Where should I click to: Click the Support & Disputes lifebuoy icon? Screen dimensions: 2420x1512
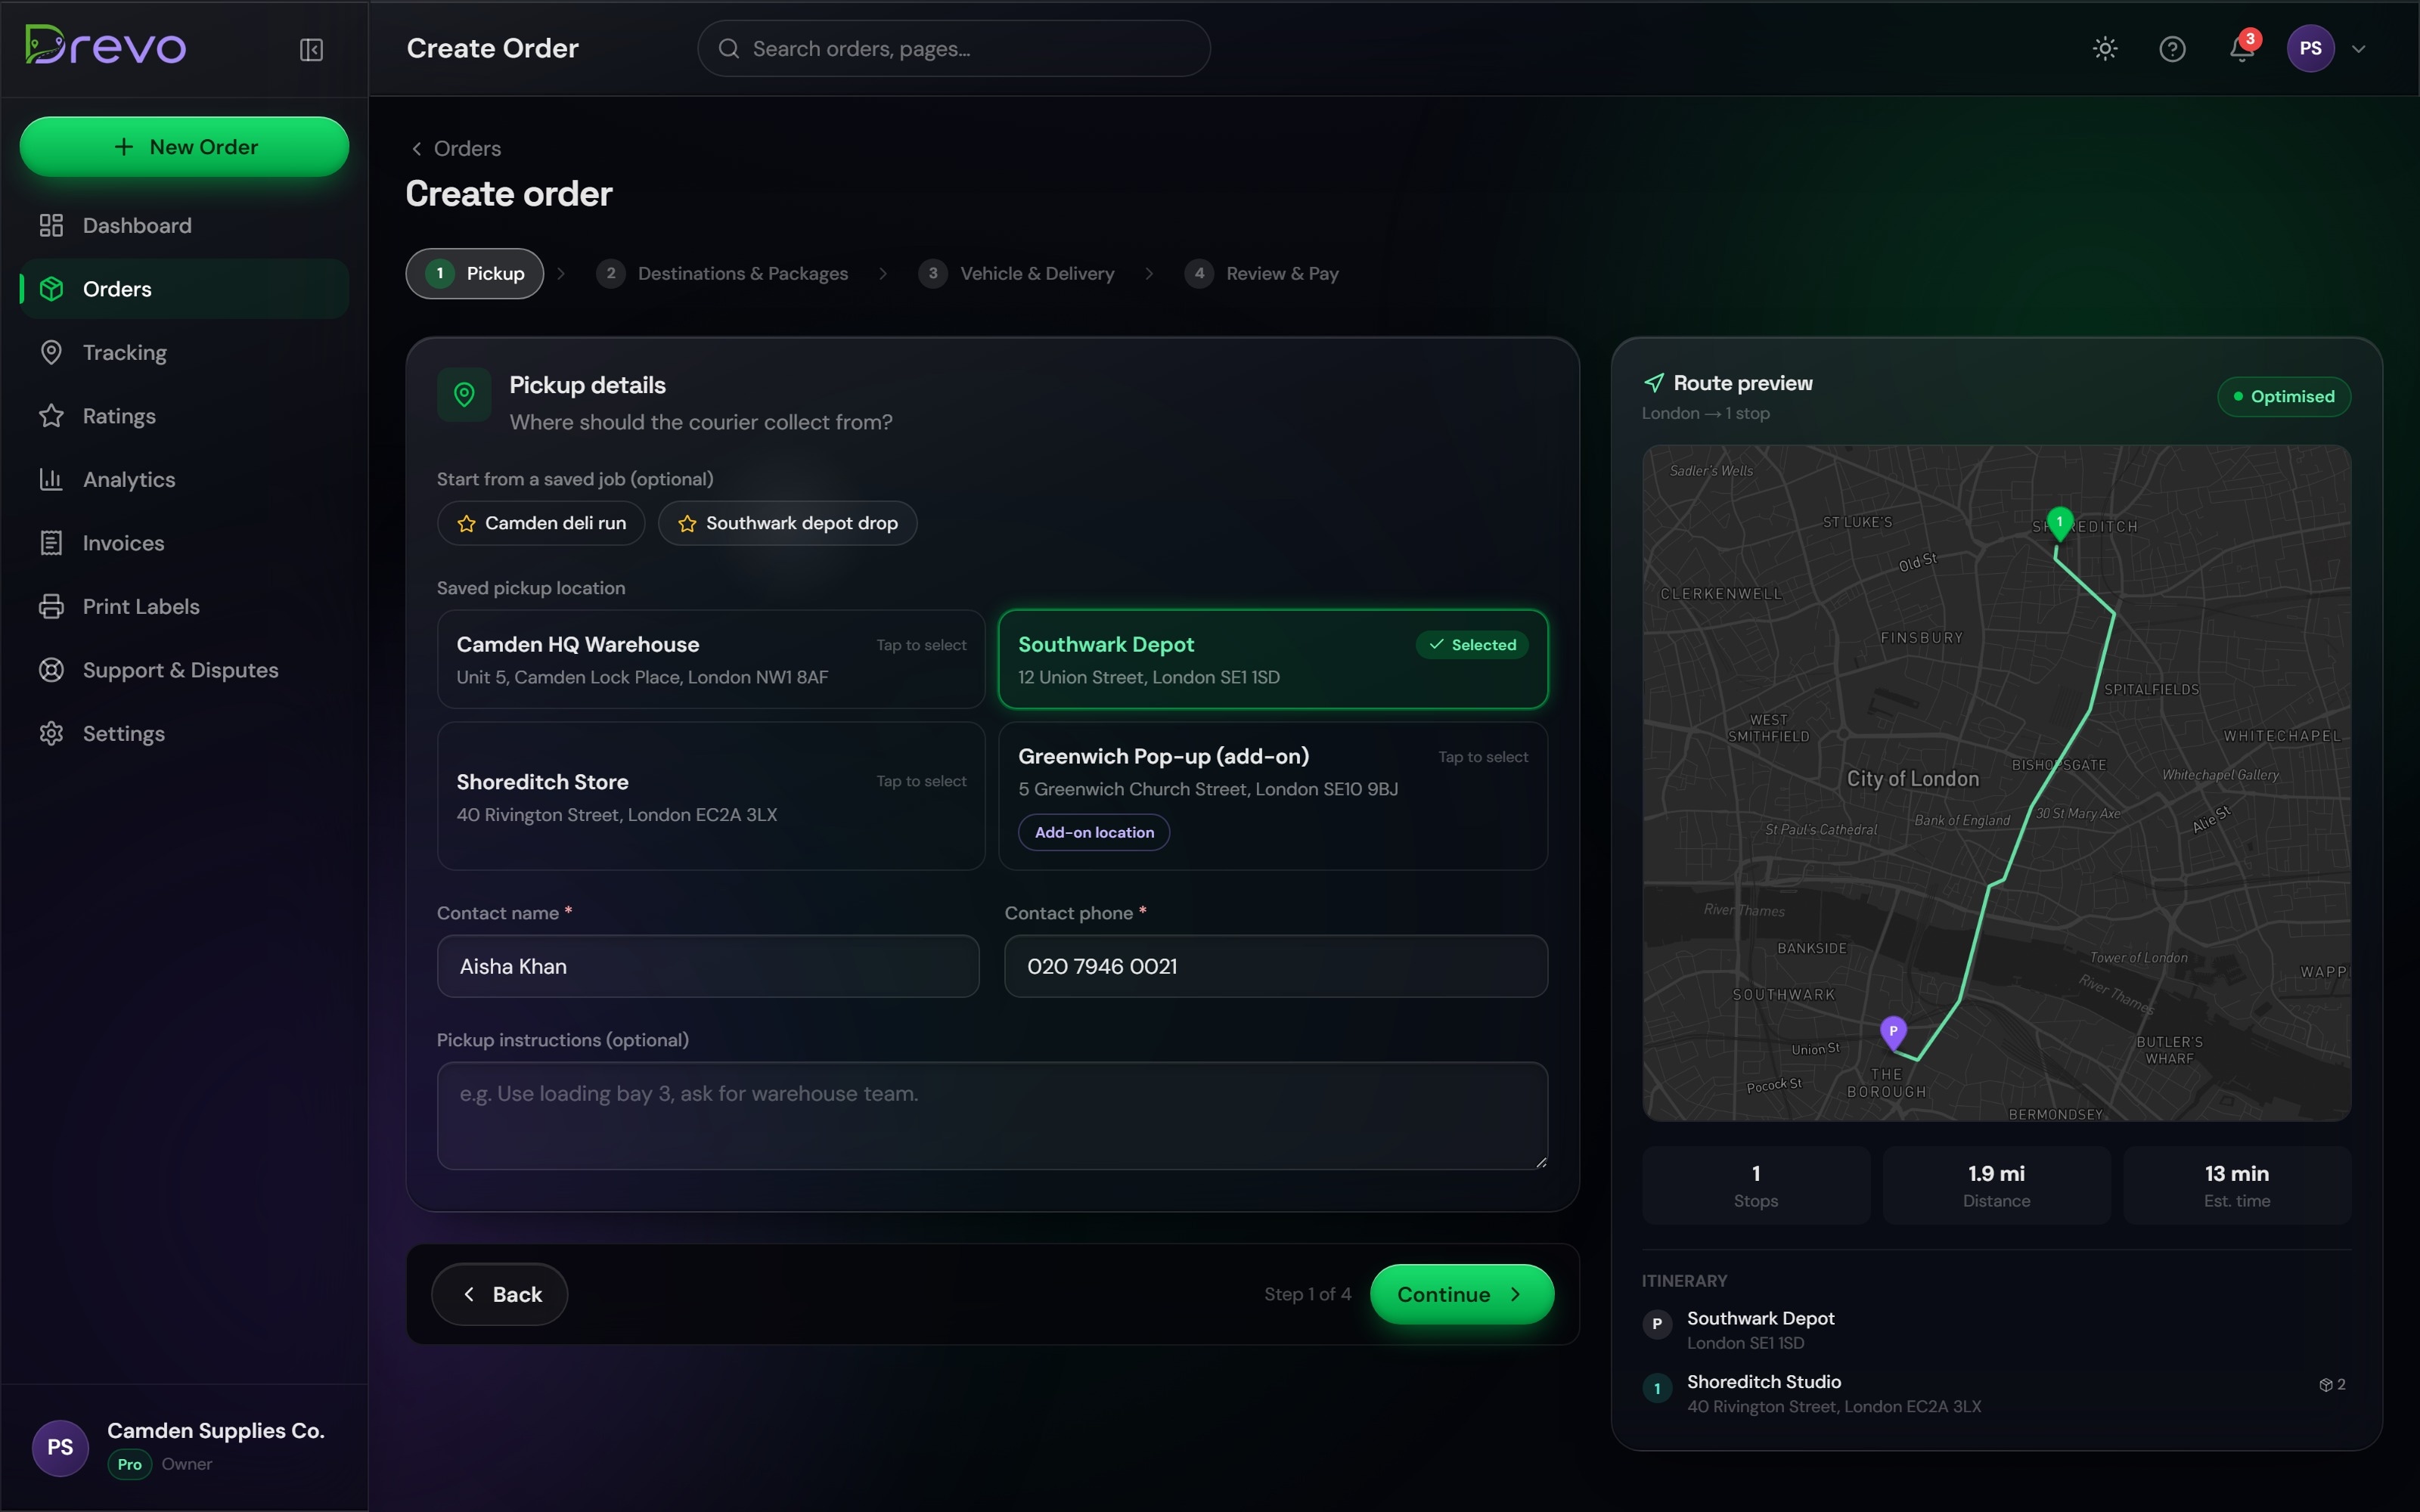[x=51, y=670]
